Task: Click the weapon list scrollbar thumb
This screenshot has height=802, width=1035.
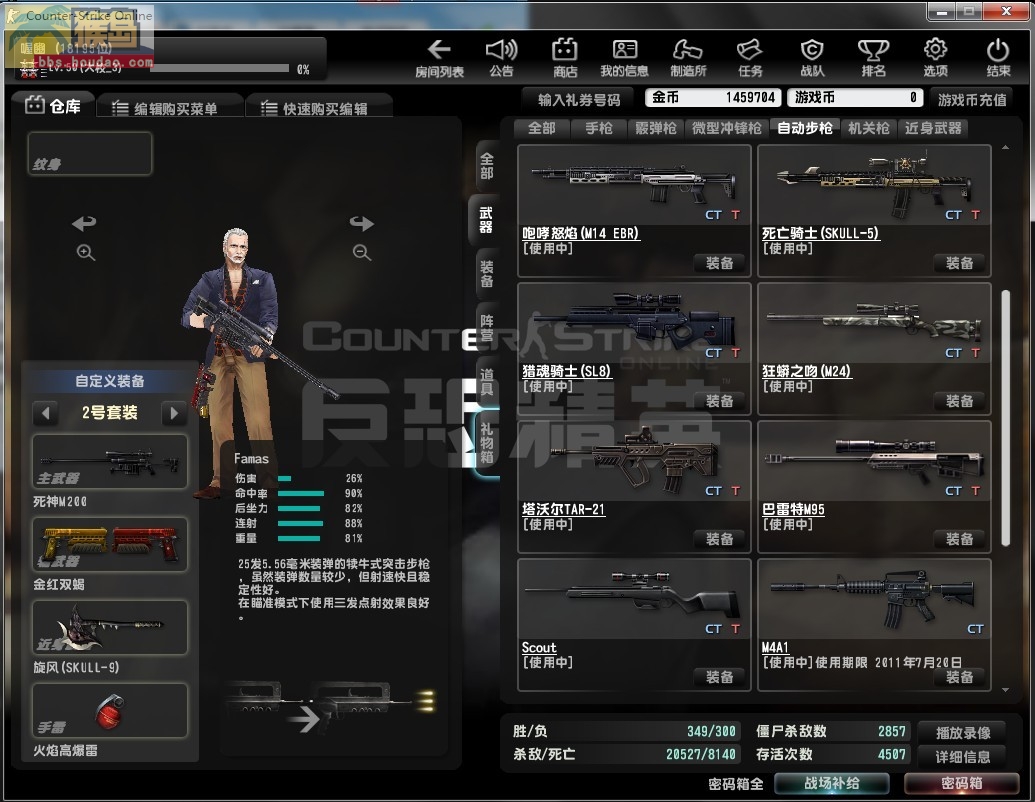Action: click(x=1005, y=418)
